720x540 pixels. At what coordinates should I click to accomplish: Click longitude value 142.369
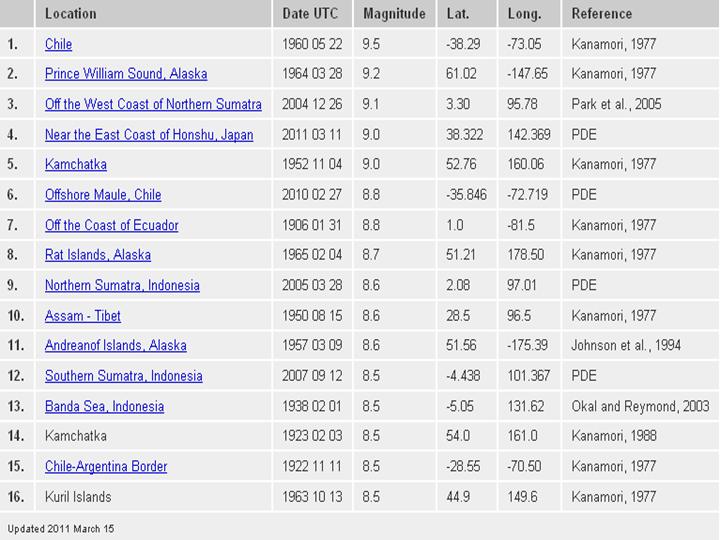[x=529, y=135]
